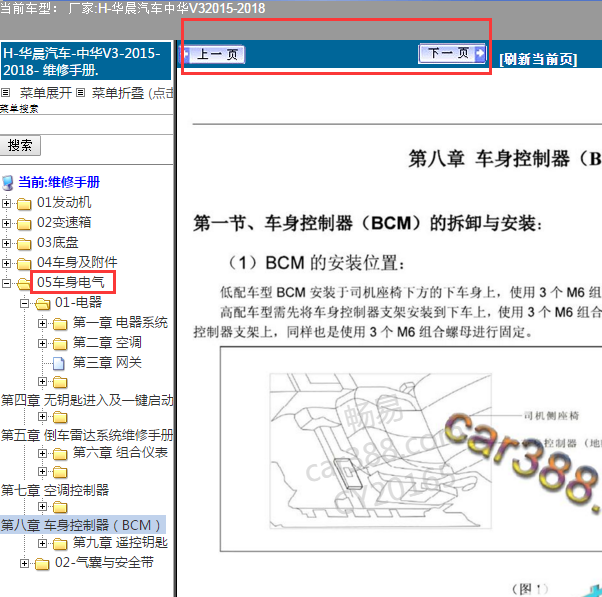Open 第五章 倒车雷达系统维修手册
Screen dimensions: 602x597
click(87, 435)
